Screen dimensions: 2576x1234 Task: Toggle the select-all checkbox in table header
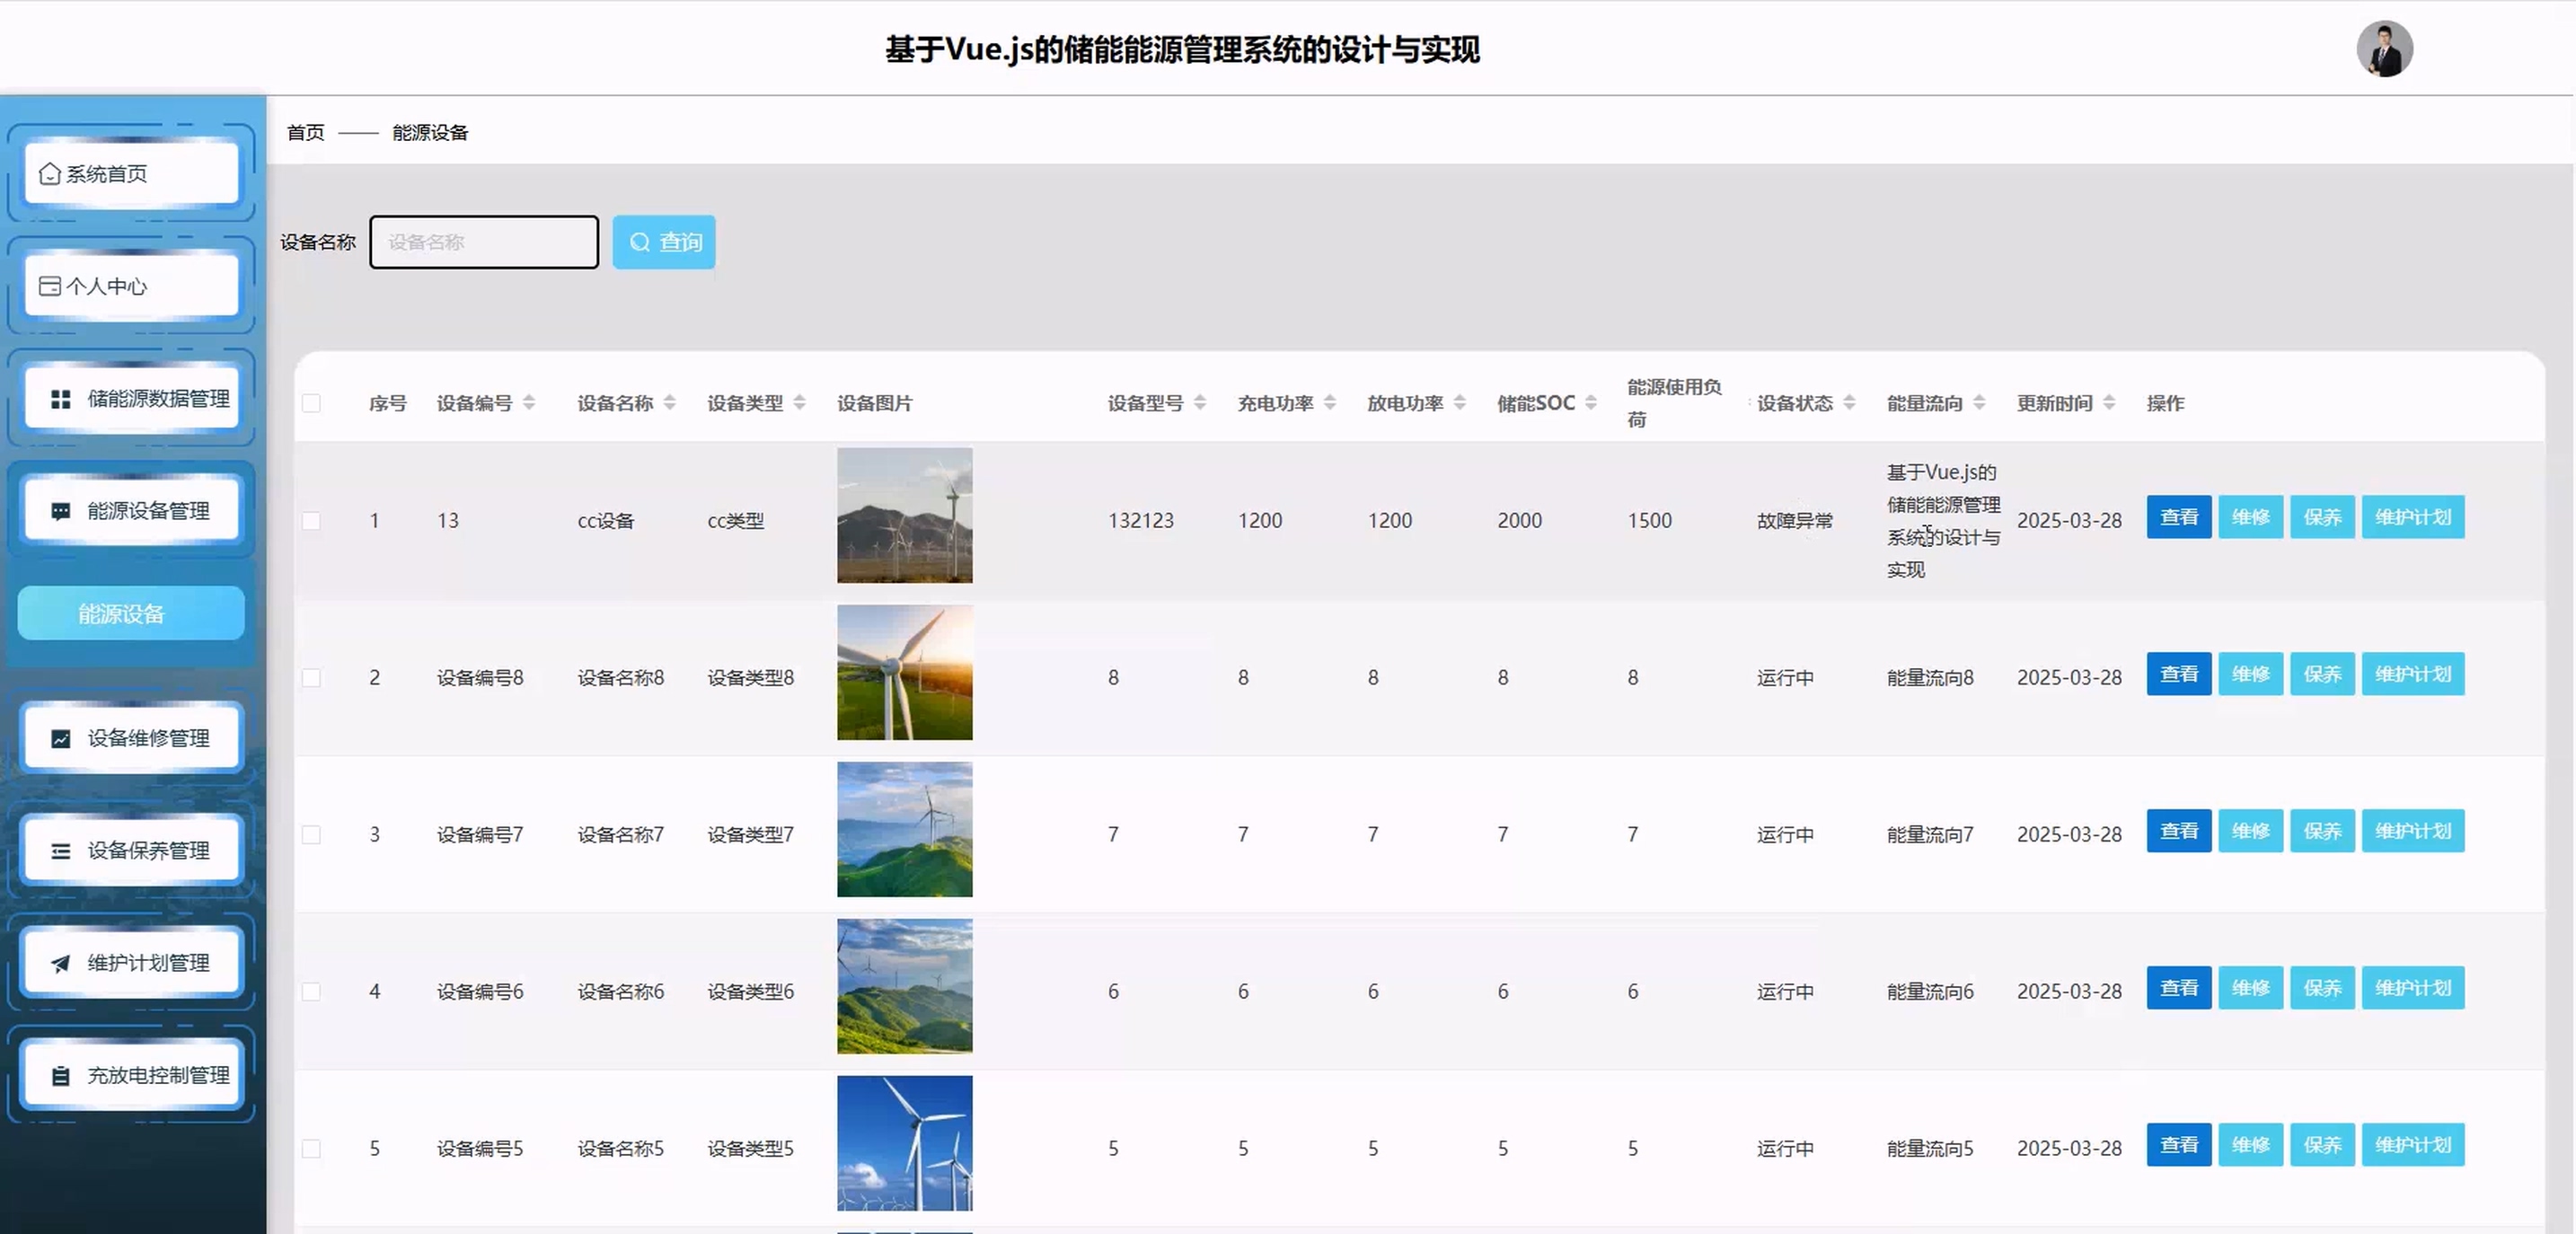click(311, 403)
